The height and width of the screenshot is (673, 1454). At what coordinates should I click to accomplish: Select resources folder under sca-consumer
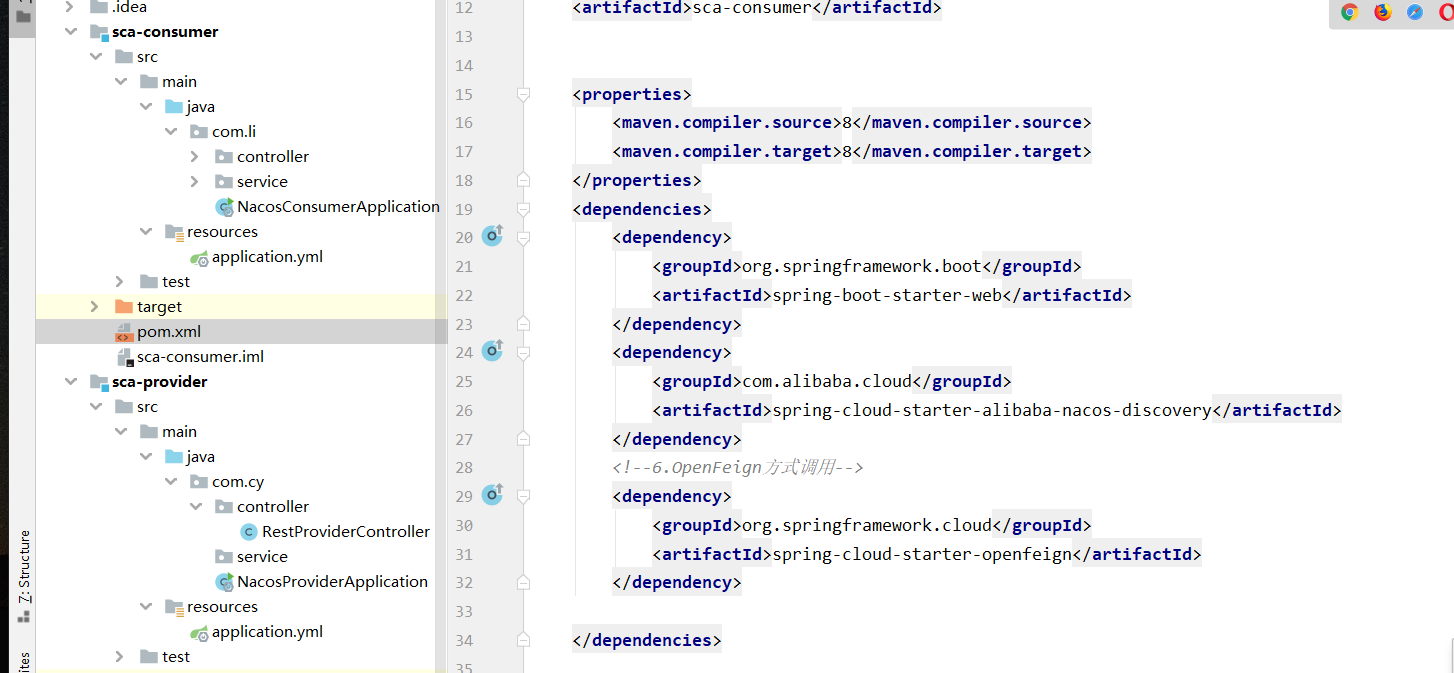[x=222, y=232]
